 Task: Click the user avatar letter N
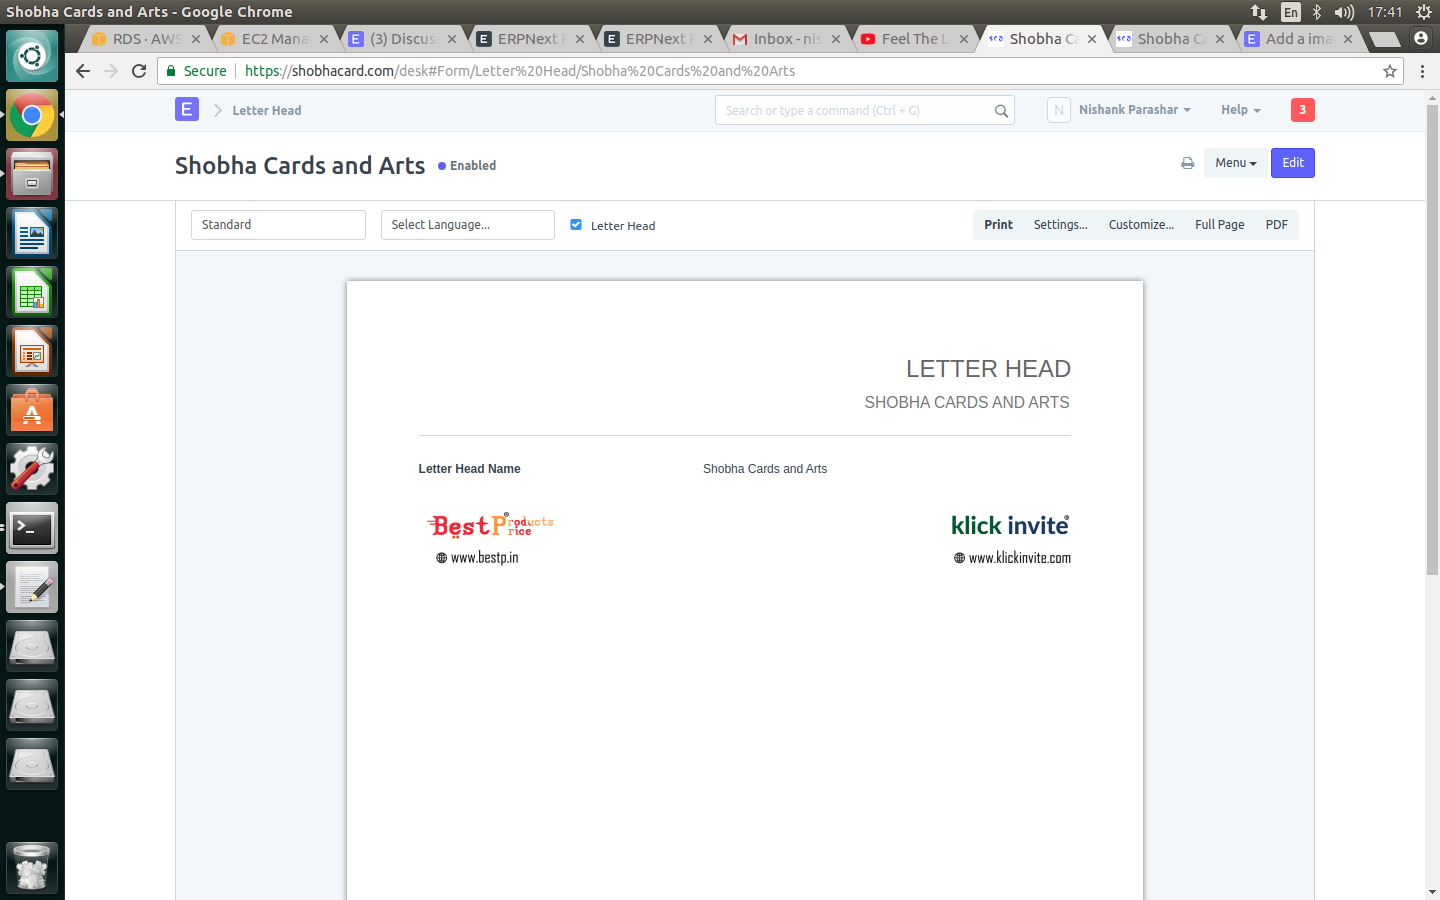coord(1059,110)
